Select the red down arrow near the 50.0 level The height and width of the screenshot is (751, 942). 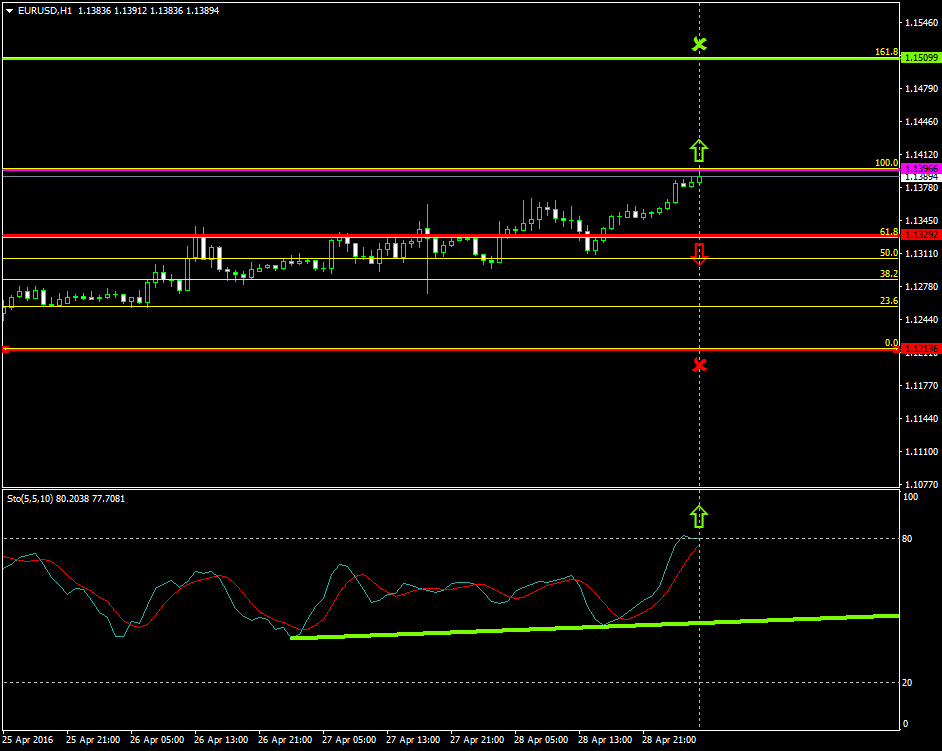(699, 254)
